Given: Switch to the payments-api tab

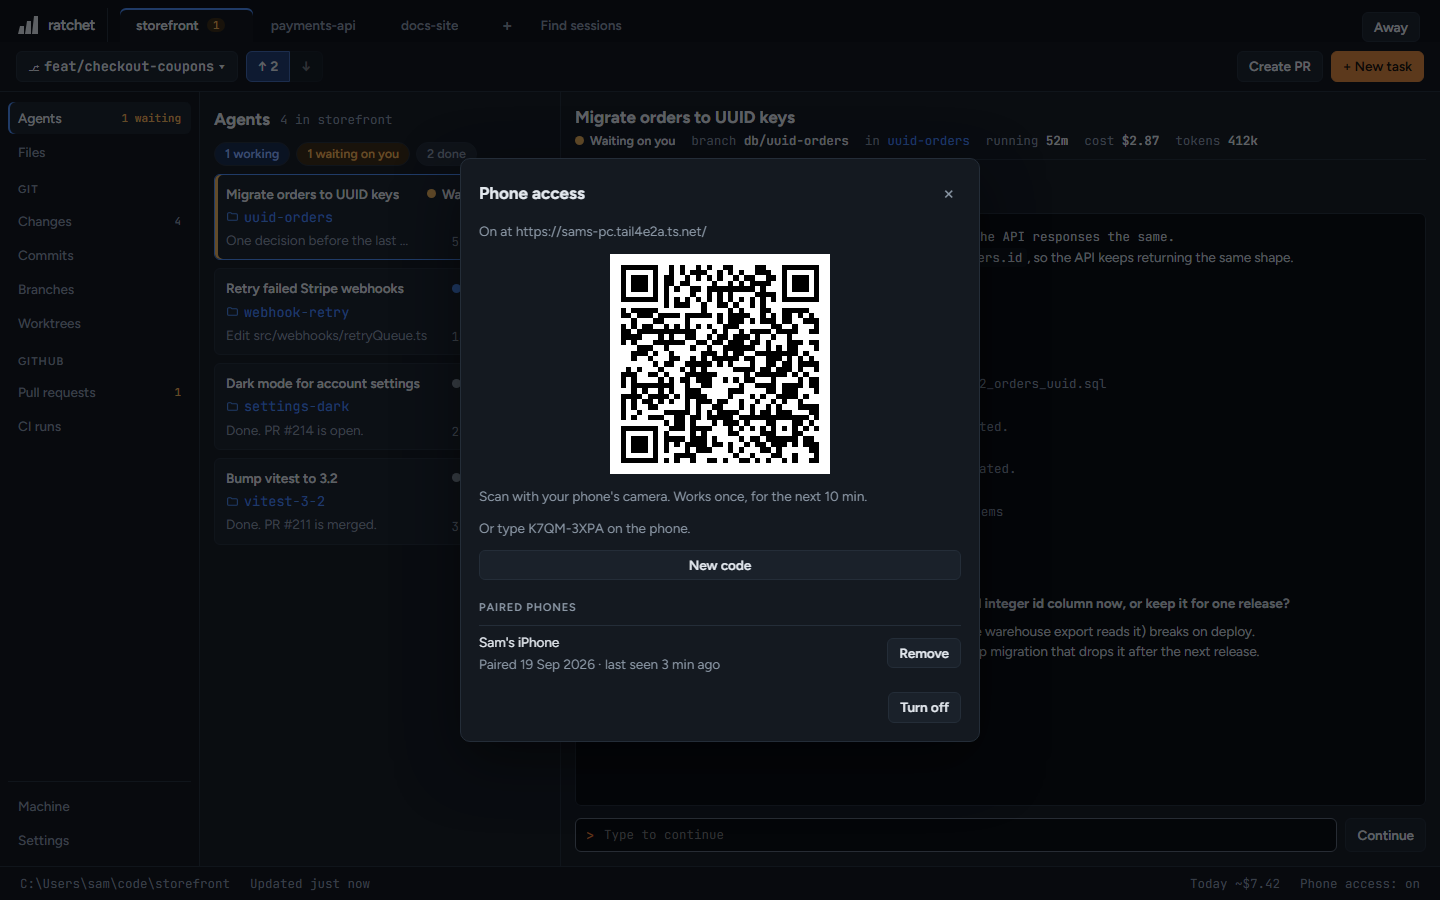Looking at the screenshot, I should (313, 26).
